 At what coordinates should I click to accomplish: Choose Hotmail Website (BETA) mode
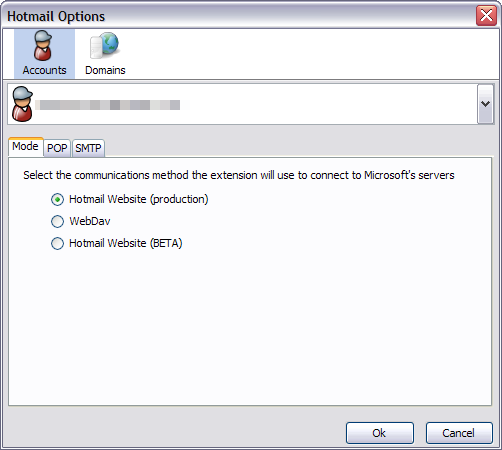pyautogui.click(x=57, y=243)
